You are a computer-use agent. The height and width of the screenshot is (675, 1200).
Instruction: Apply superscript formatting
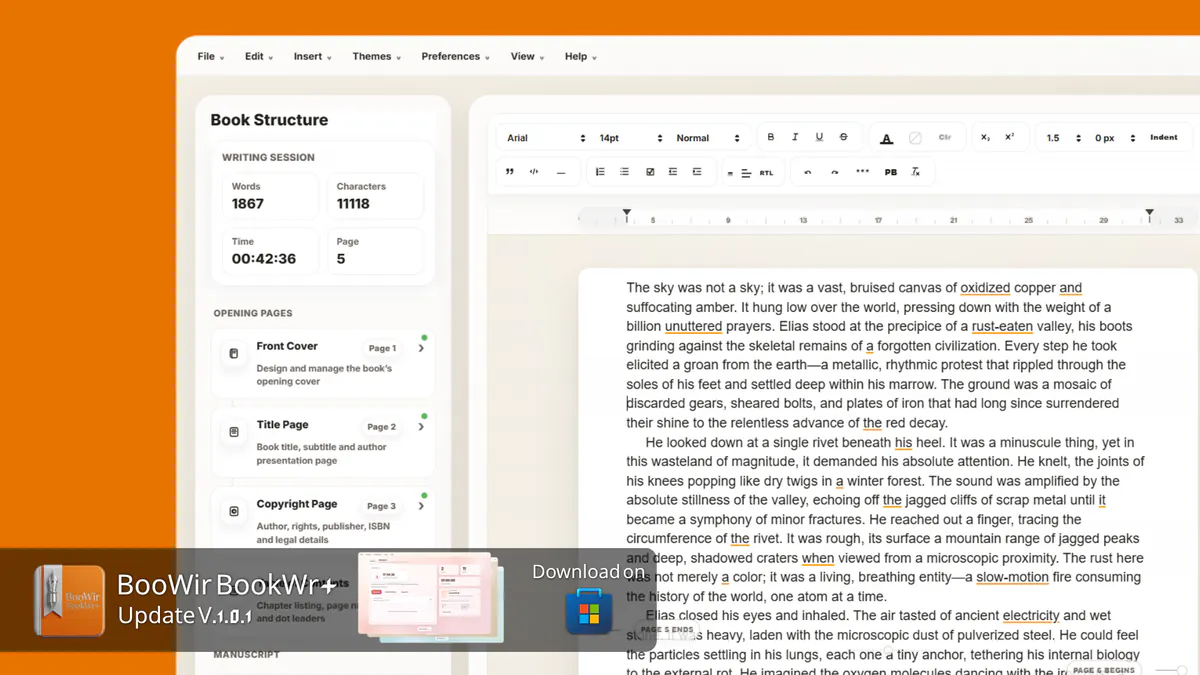[1009, 137]
